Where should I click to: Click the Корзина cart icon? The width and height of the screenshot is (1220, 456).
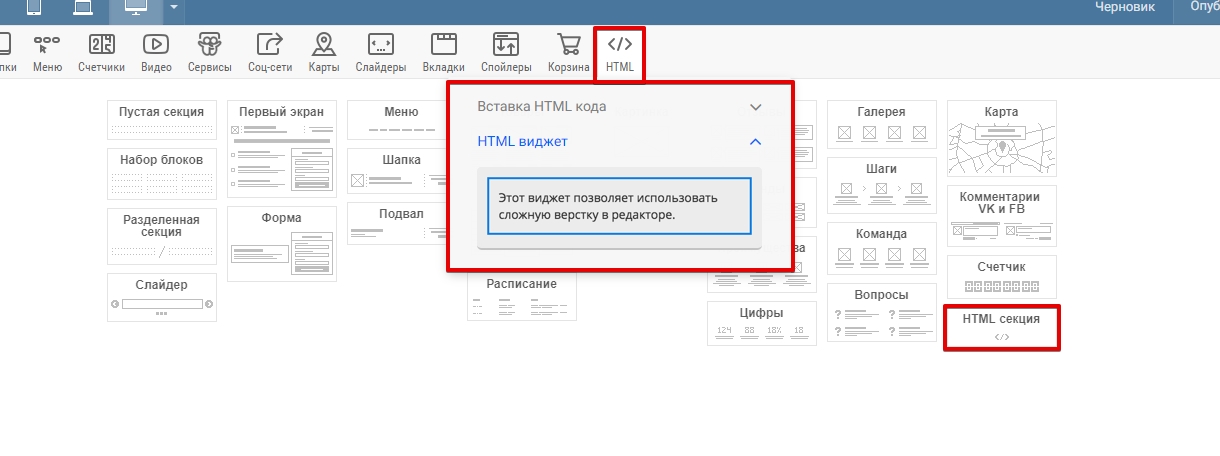568,53
